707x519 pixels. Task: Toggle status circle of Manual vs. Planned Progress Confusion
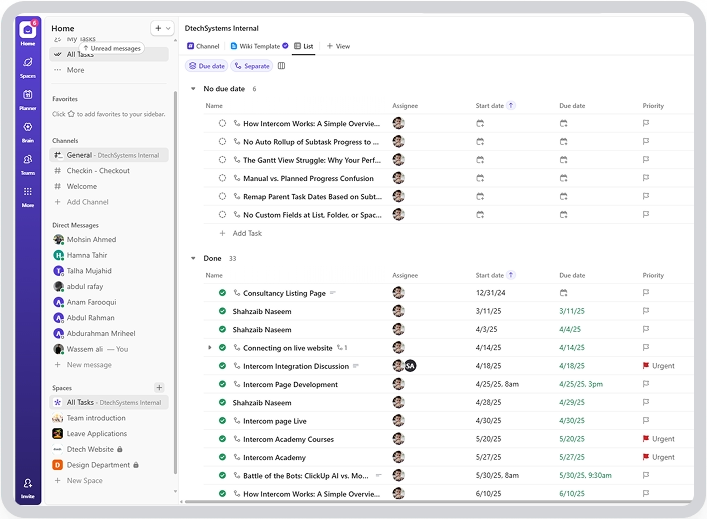(222, 178)
